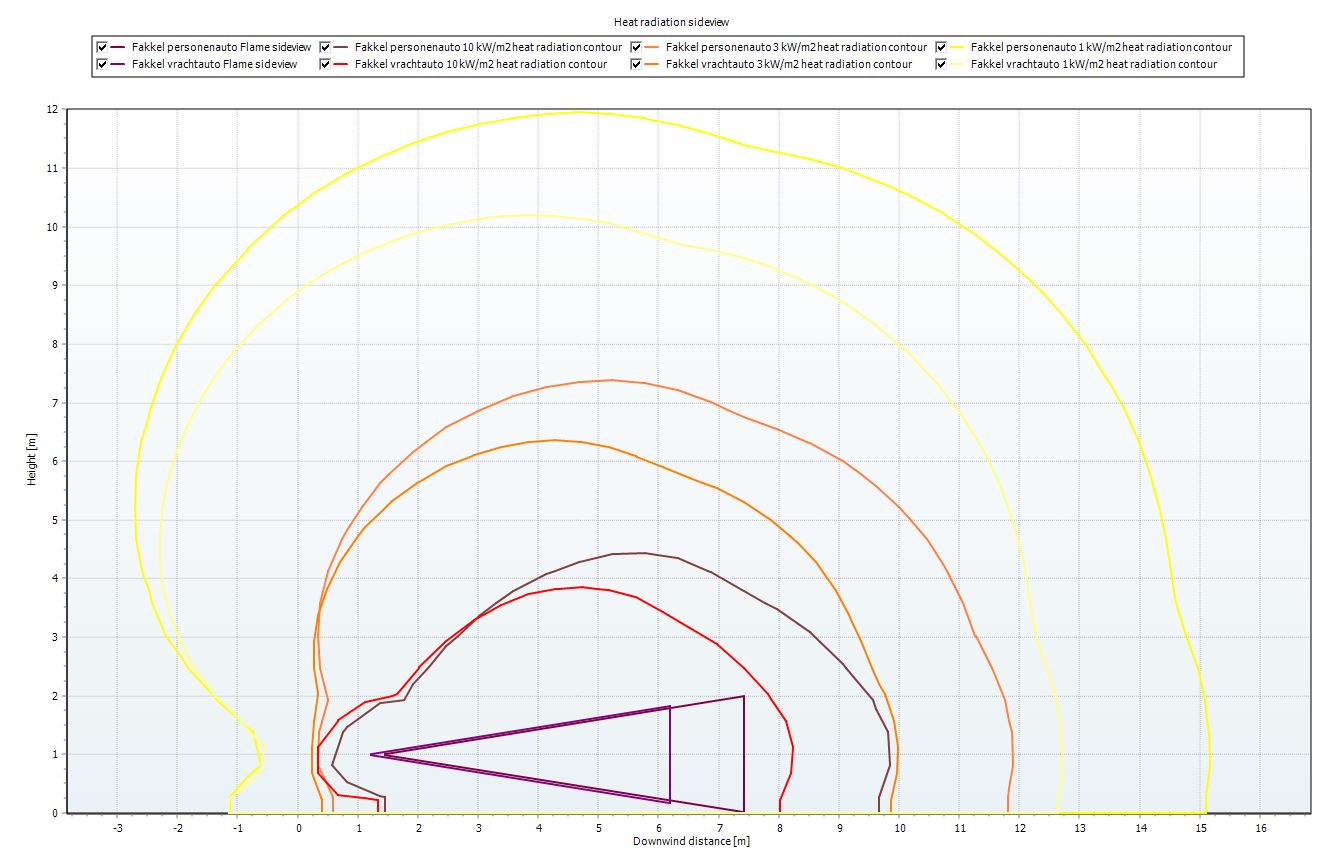
Task: Click the Height [m] axis title
Action: 32,460
